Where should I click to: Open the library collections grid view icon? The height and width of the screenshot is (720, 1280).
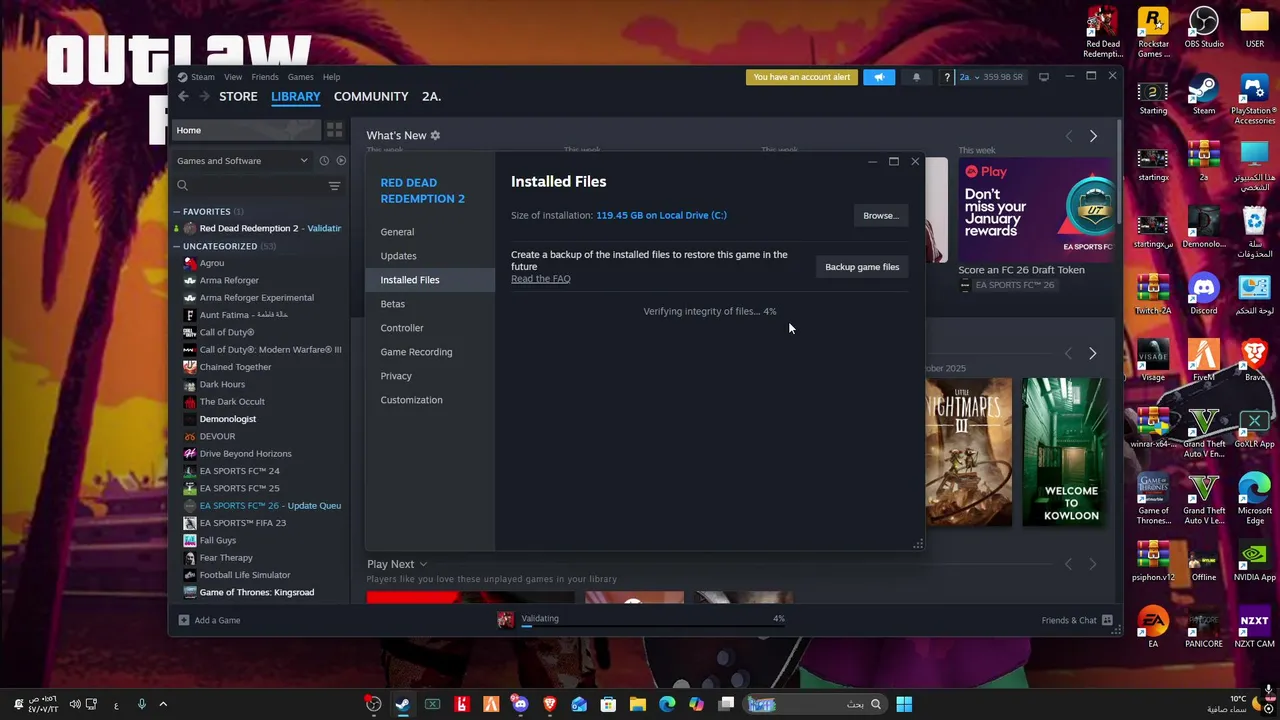(x=334, y=130)
